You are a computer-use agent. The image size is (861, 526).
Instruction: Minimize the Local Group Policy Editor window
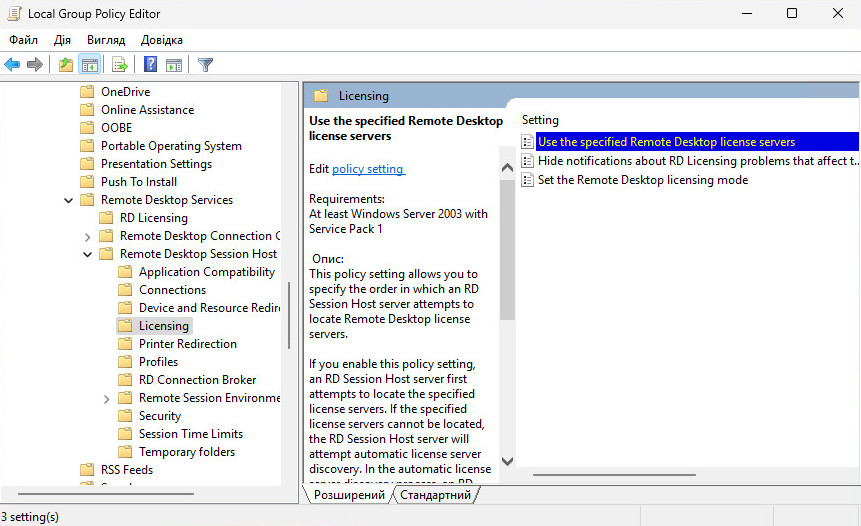coord(747,13)
